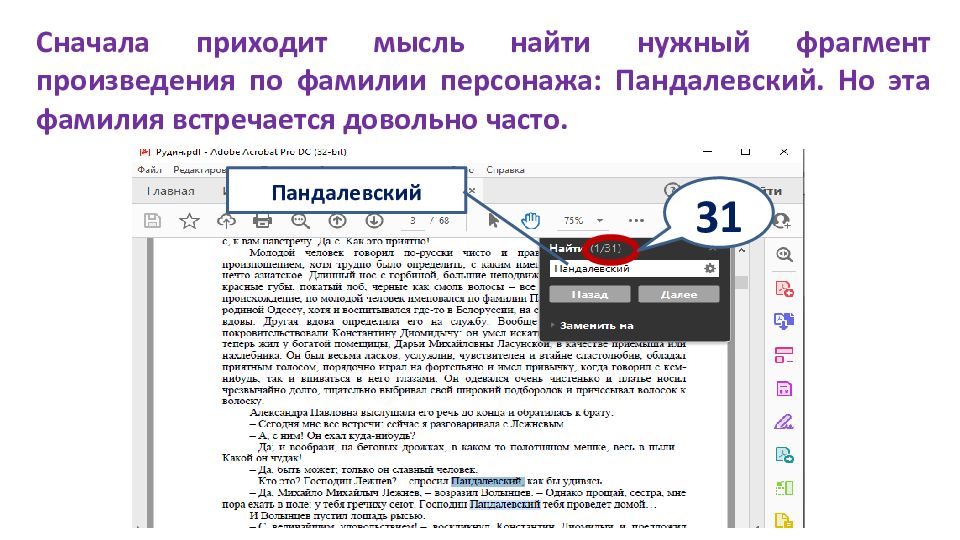Click the Print icon

tap(263, 220)
